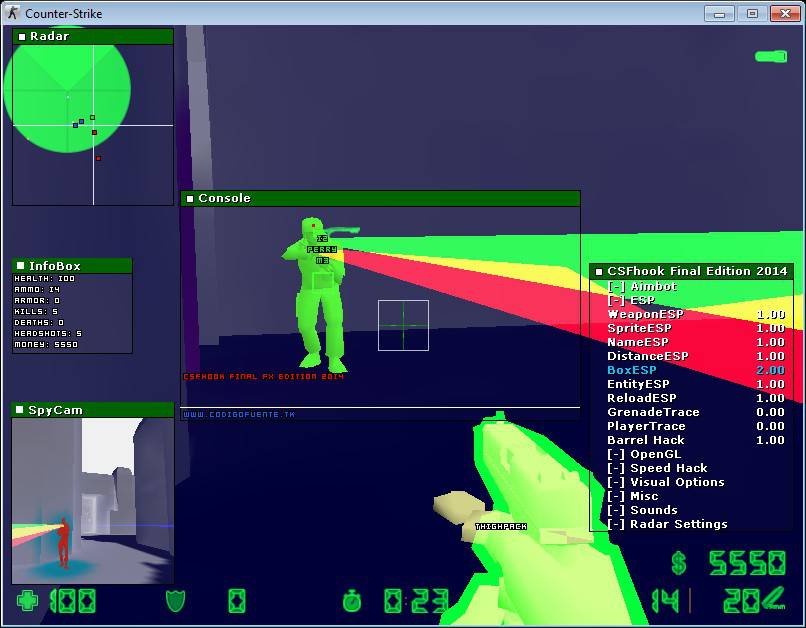Click the dollar sign money icon
This screenshot has width=806, height=628.
[x=679, y=563]
